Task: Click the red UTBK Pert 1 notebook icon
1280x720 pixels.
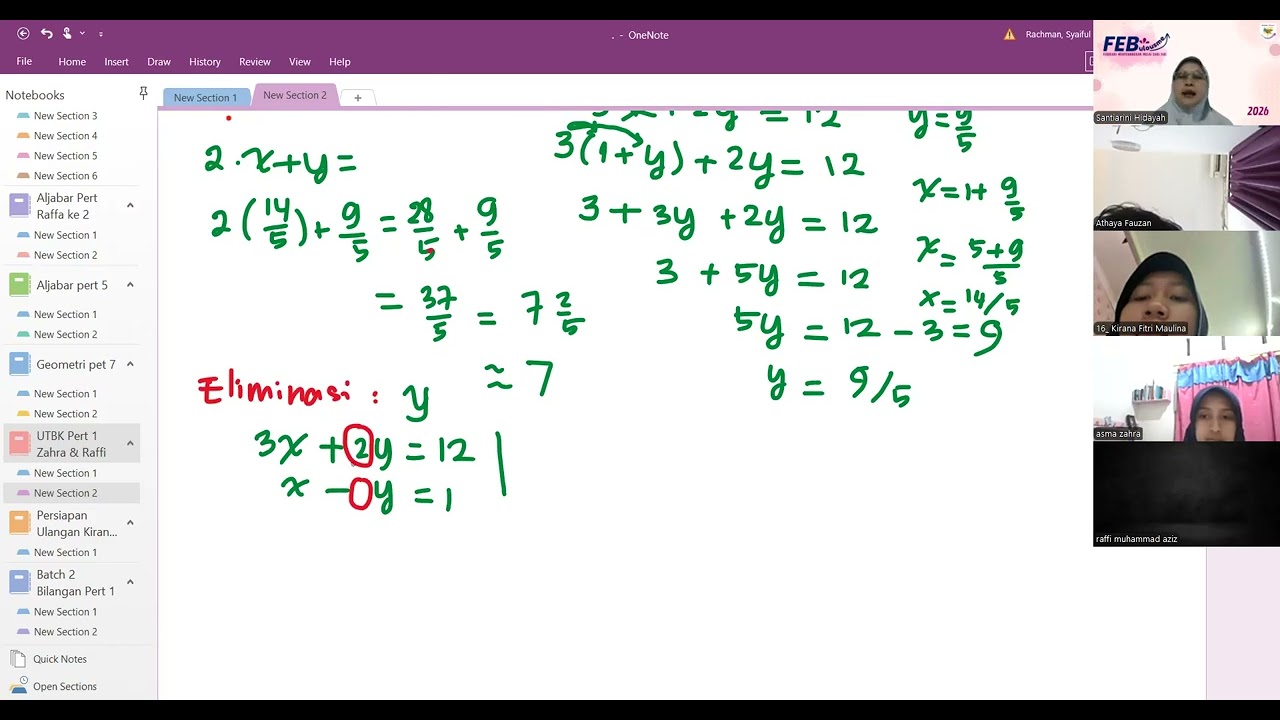Action: [20, 443]
